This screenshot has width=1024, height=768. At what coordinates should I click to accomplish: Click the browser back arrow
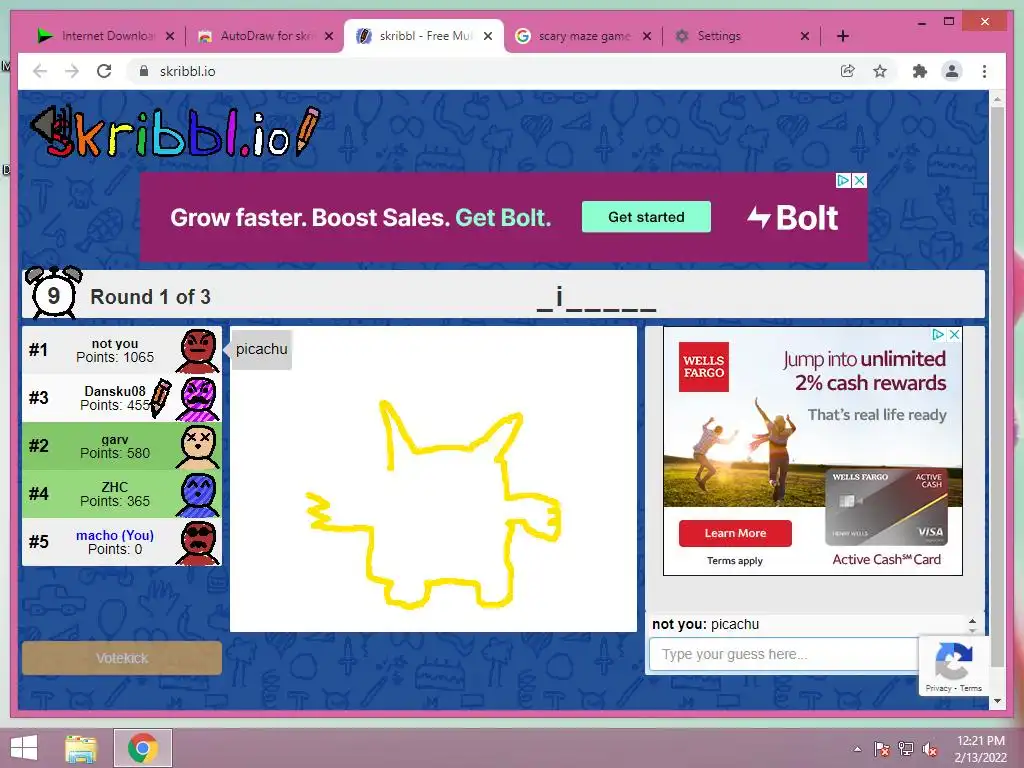point(40,71)
